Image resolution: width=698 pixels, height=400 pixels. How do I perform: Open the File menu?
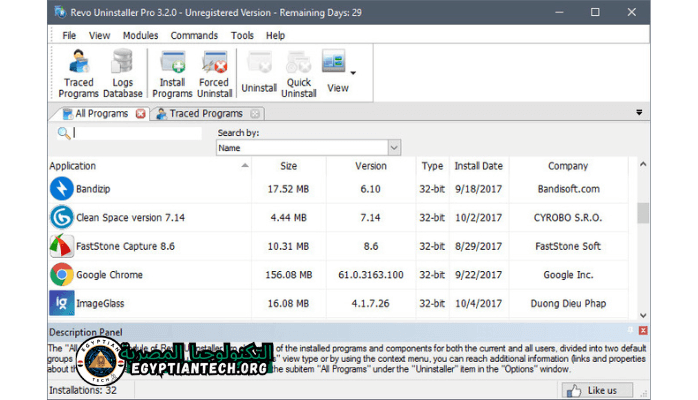(69, 36)
